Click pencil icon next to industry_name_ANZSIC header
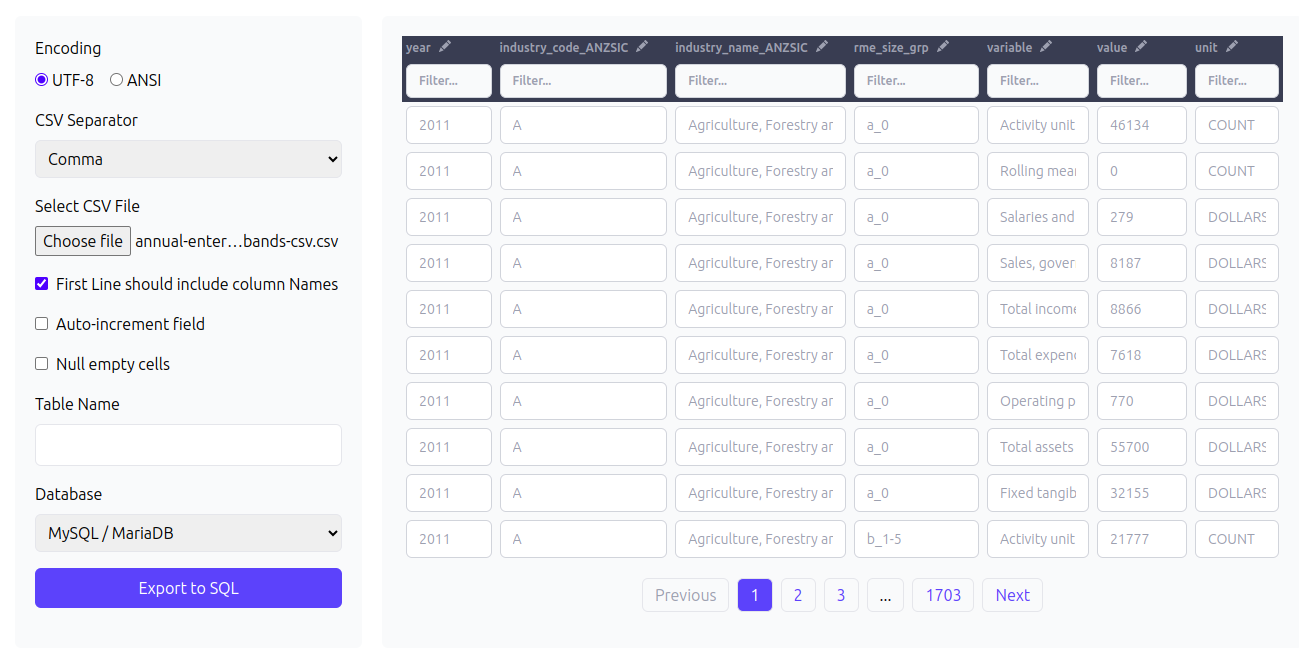This screenshot has width=1299, height=661. coord(822,47)
